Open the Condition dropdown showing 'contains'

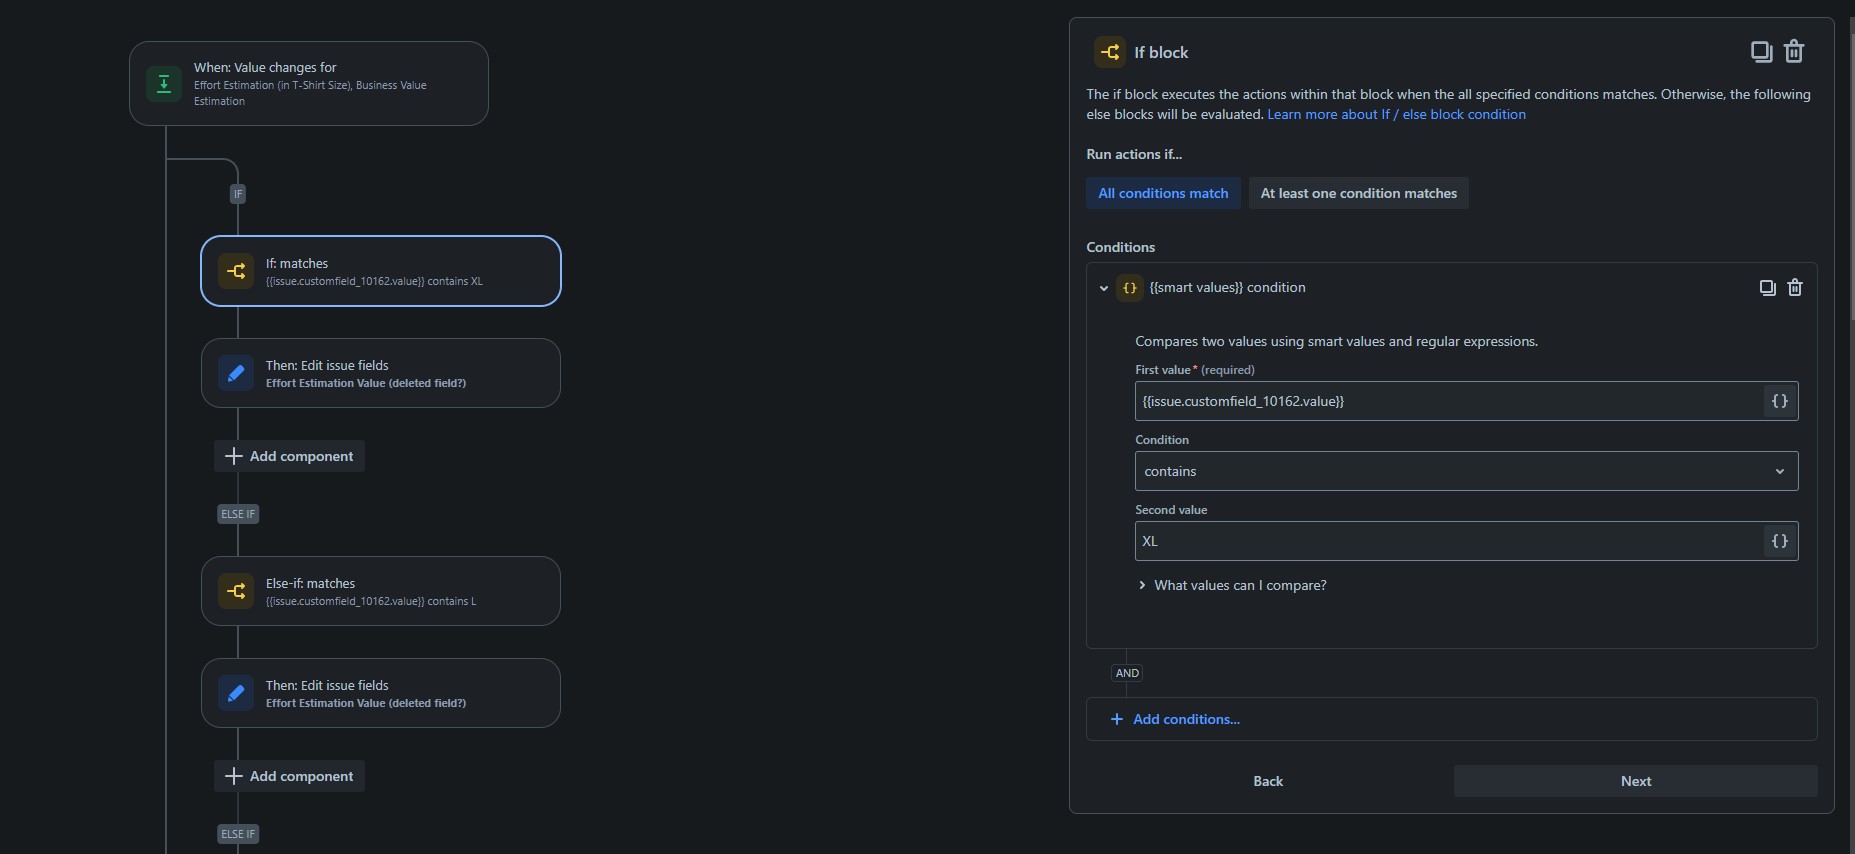(1466, 471)
